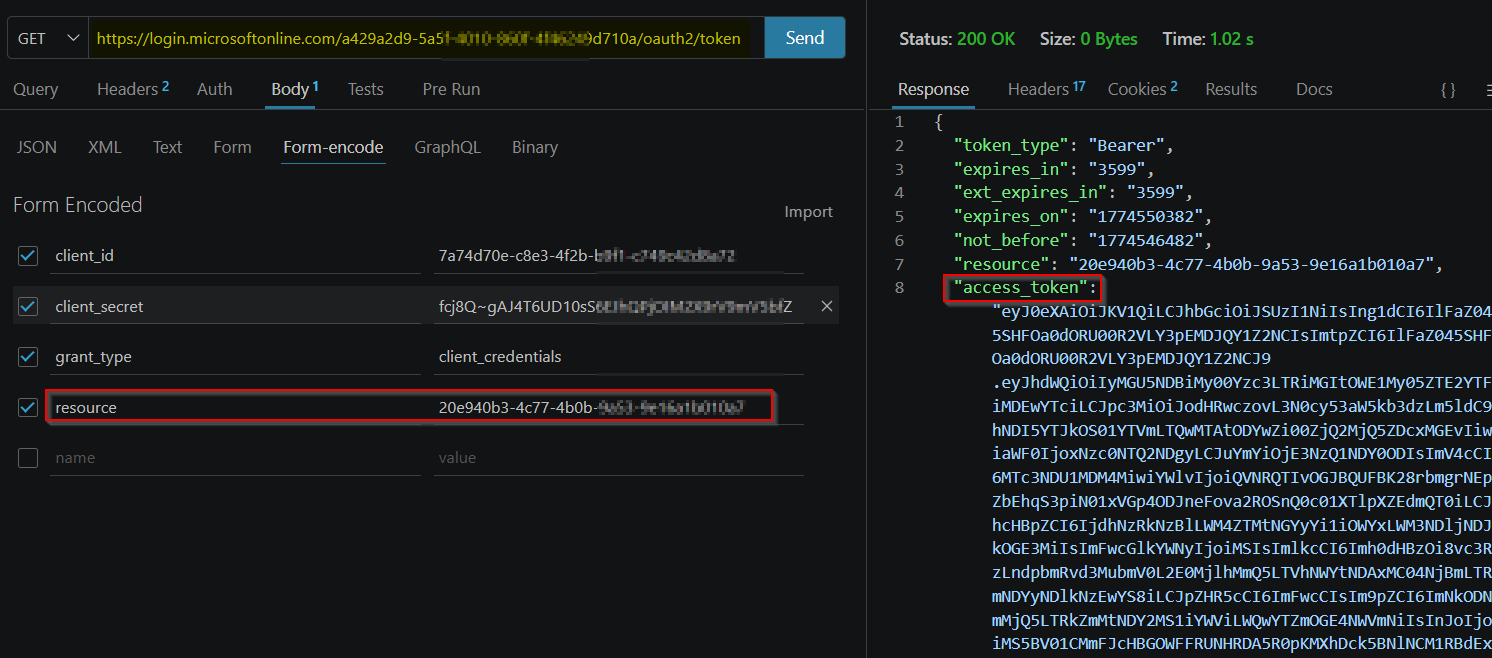Edit the client_id name field
This screenshot has height=658, width=1492.
click(235, 256)
